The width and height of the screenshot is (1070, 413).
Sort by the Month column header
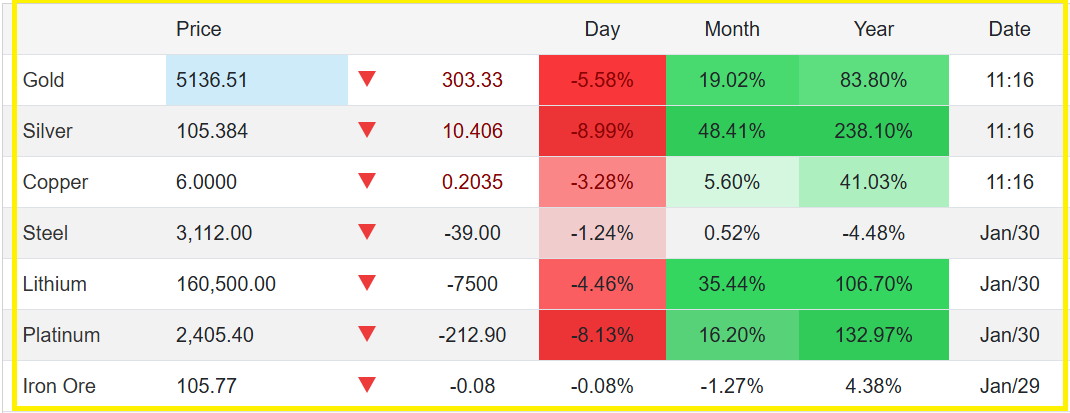[x=732, y=29]
